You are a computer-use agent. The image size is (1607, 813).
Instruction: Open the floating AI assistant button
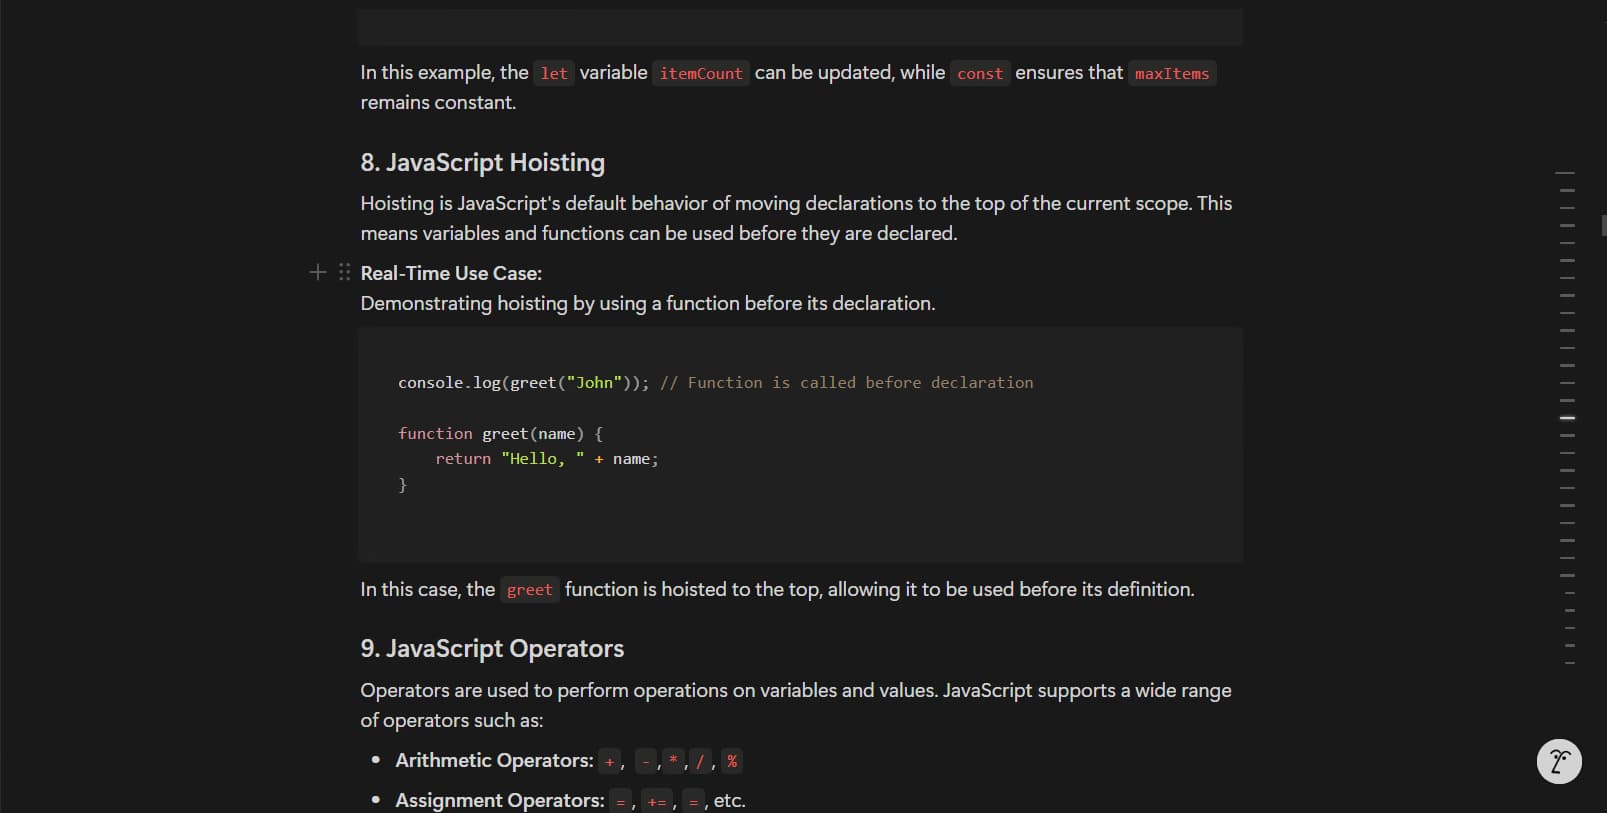[1559, 761]
